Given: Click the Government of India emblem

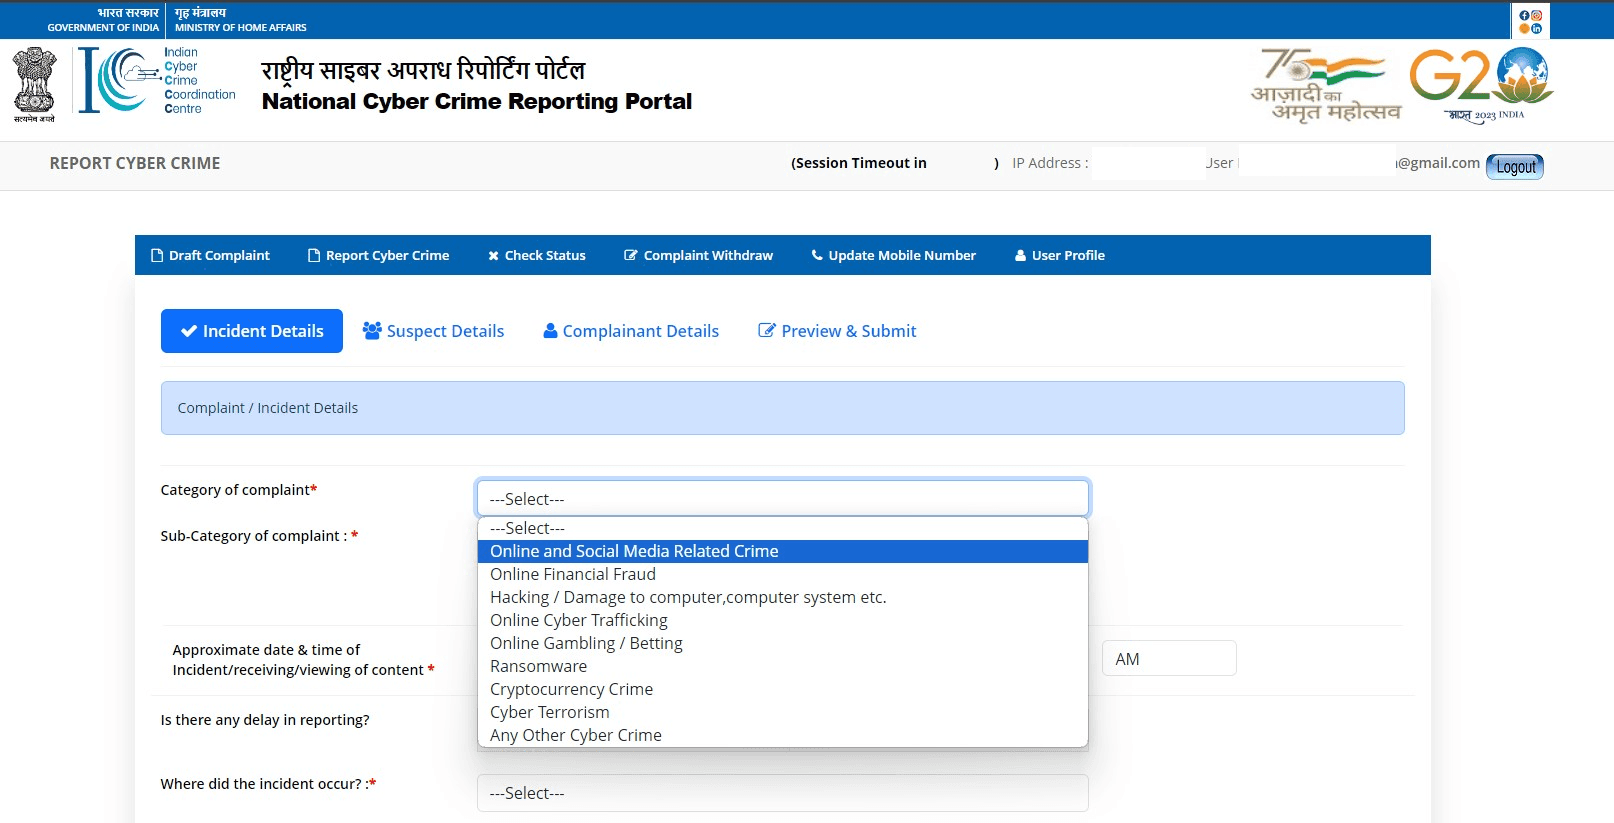Looking at the screenshot, I should pos(34,84).
